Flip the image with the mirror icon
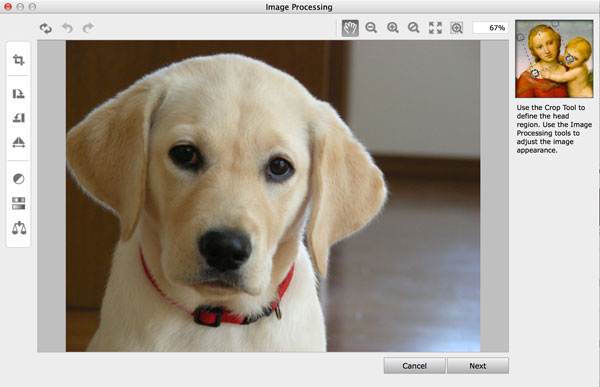600x387 pixels. tap(18, 142)
